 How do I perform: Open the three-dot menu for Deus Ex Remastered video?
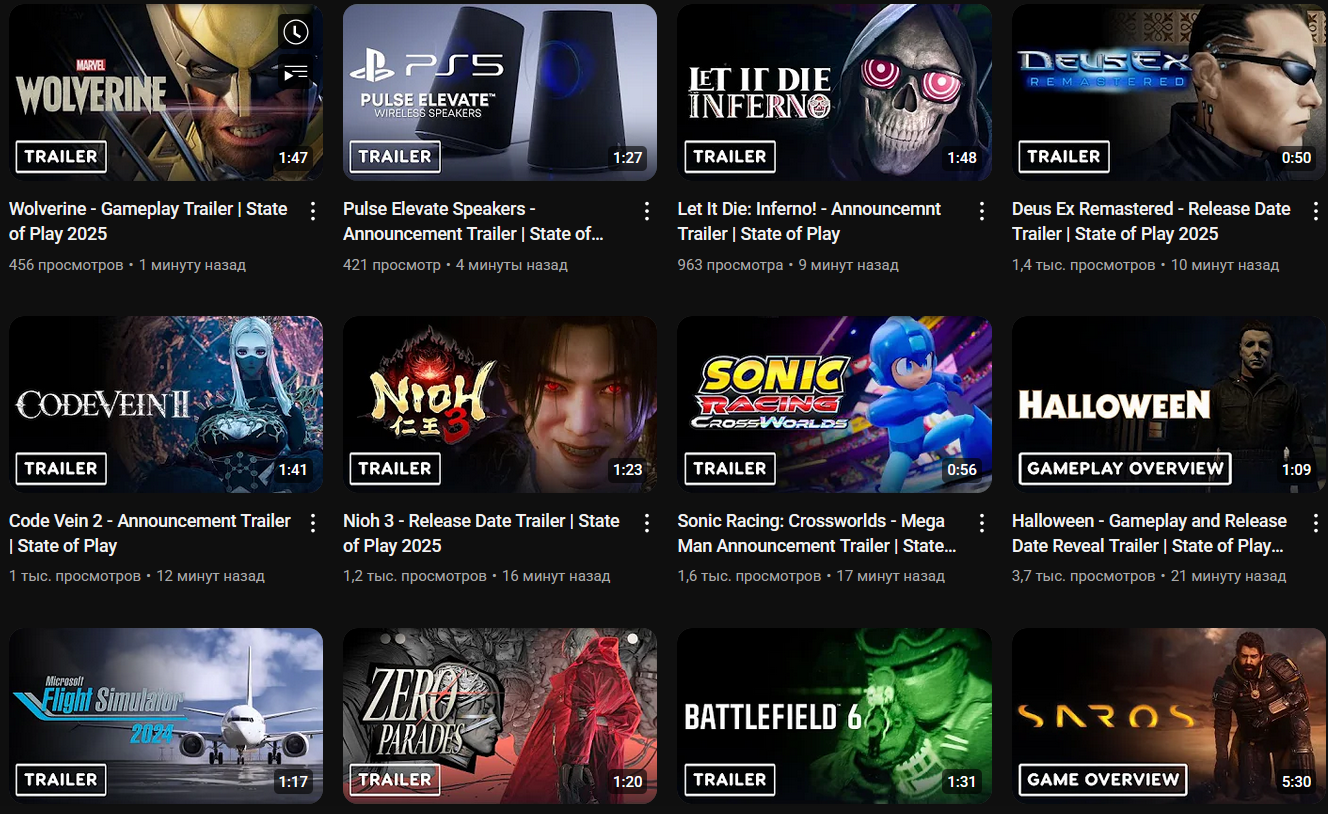1316,211
